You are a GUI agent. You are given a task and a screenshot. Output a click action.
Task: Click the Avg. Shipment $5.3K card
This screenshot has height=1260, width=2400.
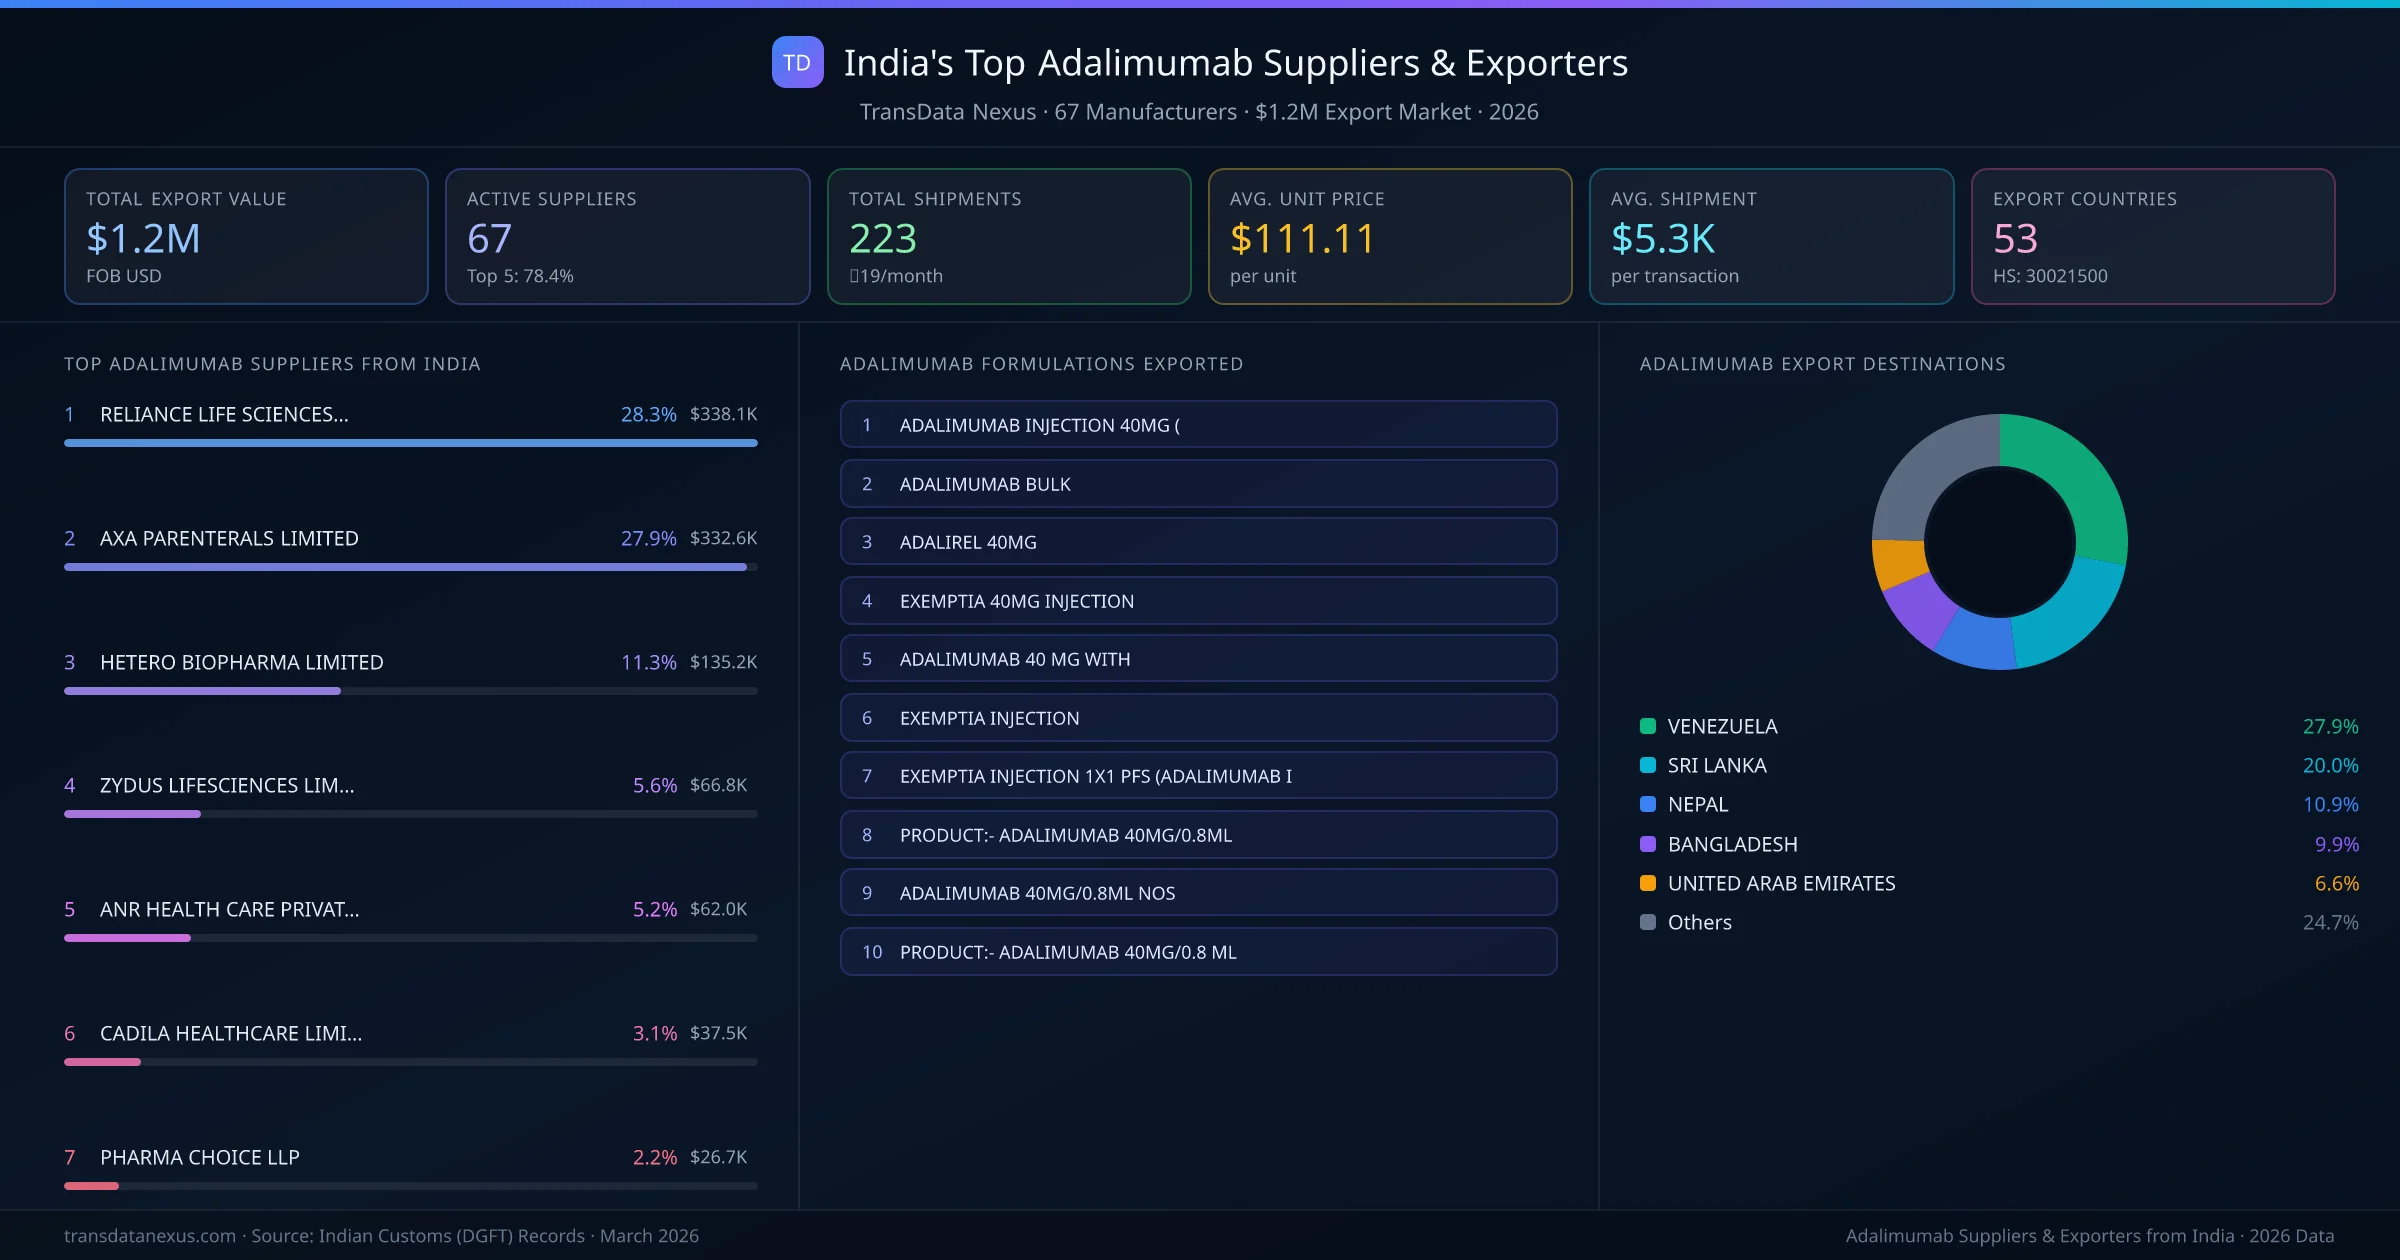point(1772,236)
